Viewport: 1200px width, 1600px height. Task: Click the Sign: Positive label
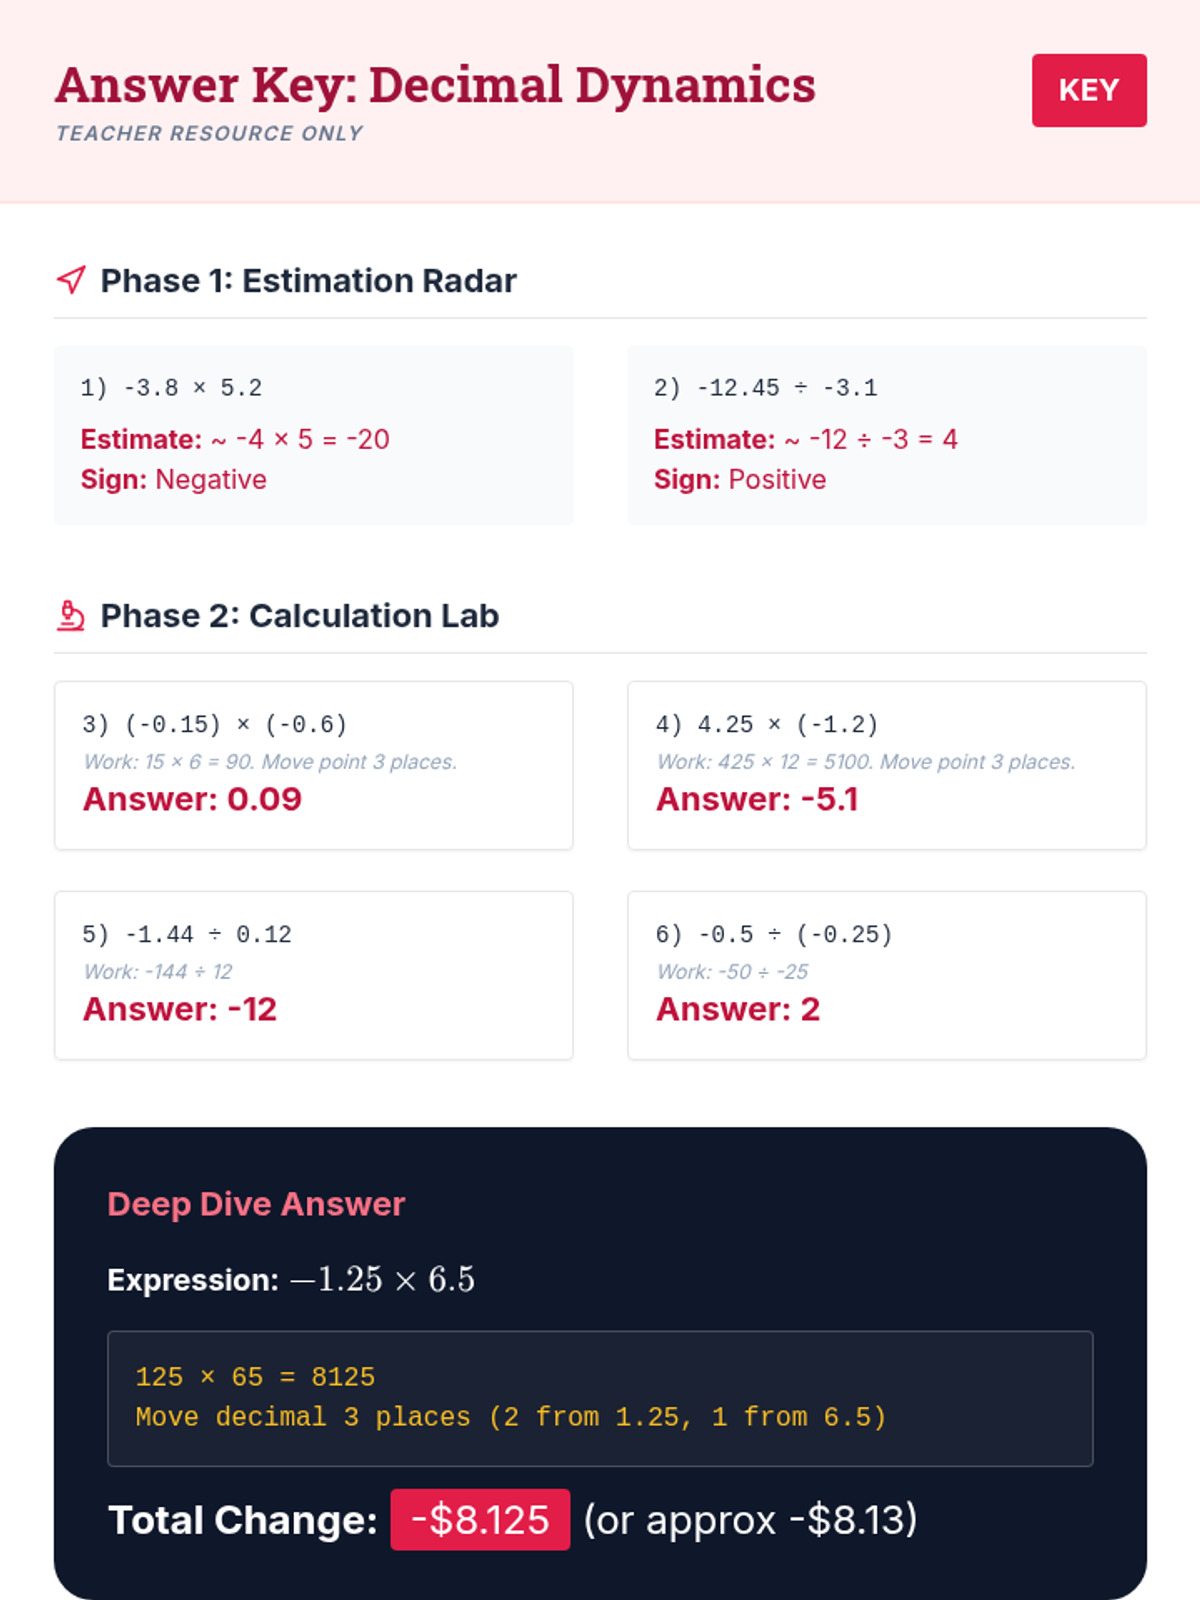[740, 480]
